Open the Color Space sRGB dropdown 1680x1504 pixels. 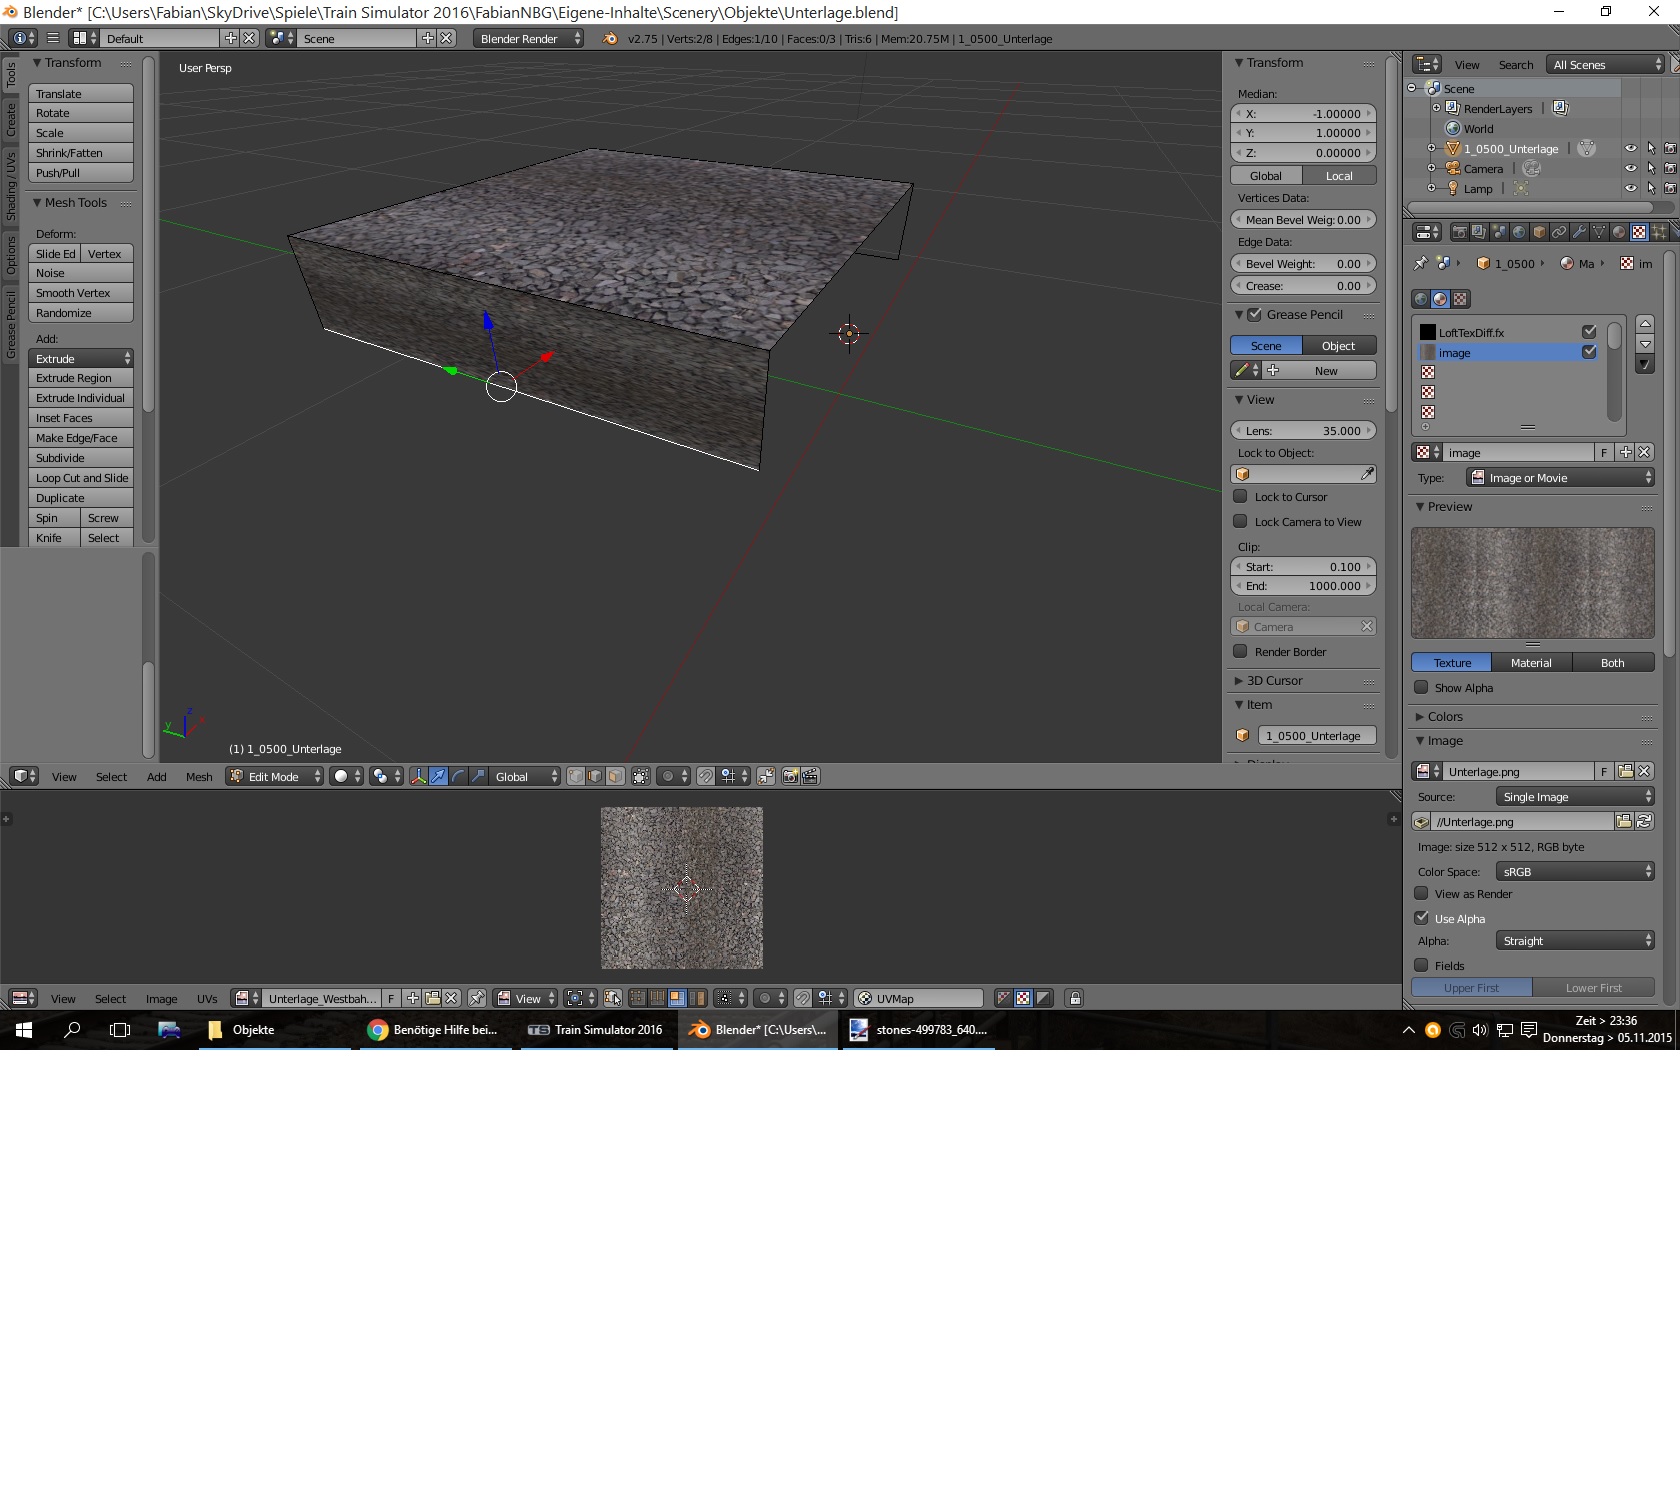coord(1575,872)
